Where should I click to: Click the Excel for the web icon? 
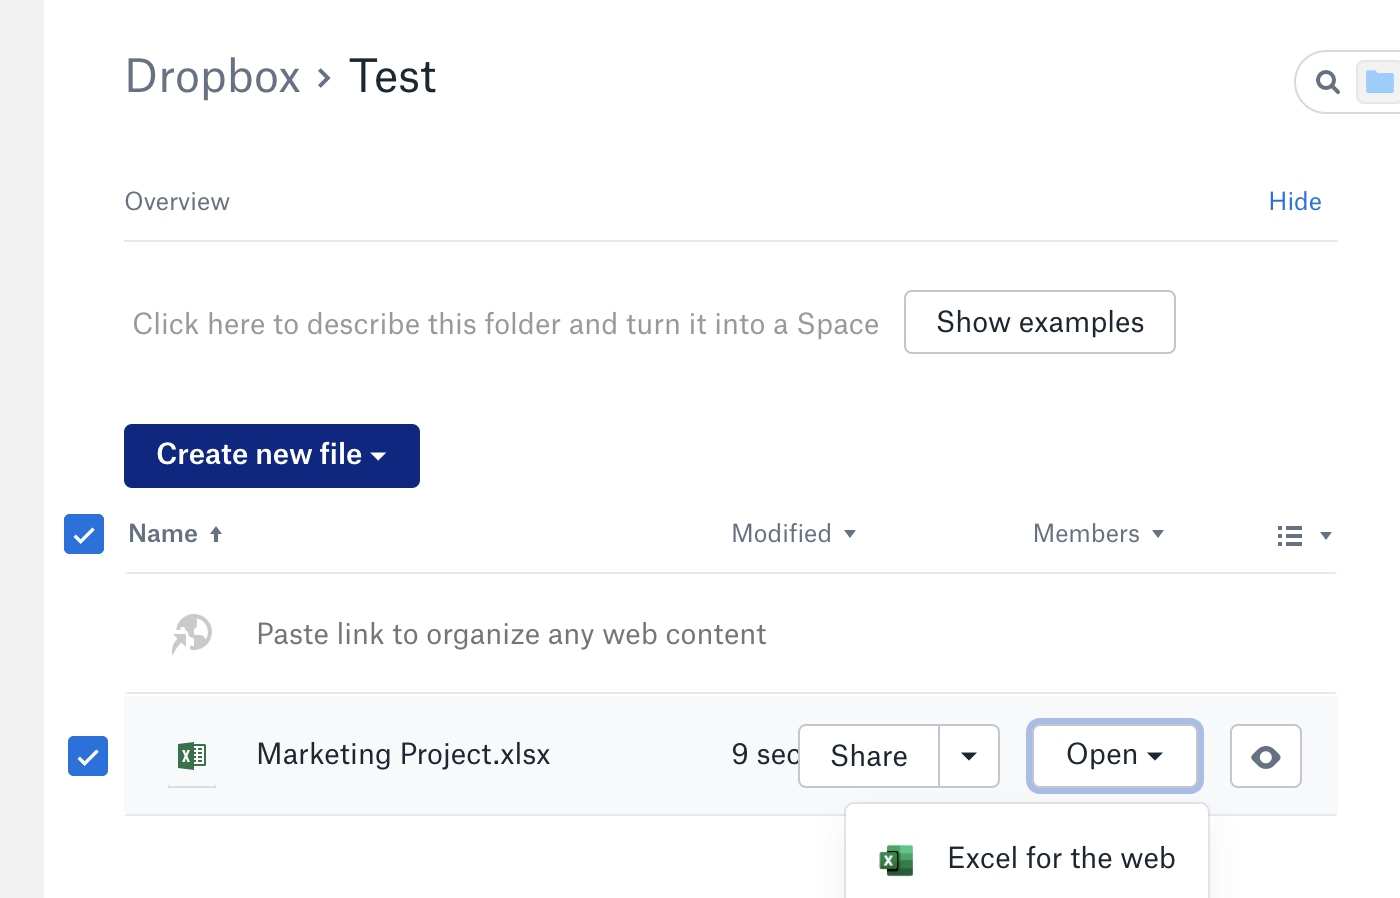click(x=896, y=860)
